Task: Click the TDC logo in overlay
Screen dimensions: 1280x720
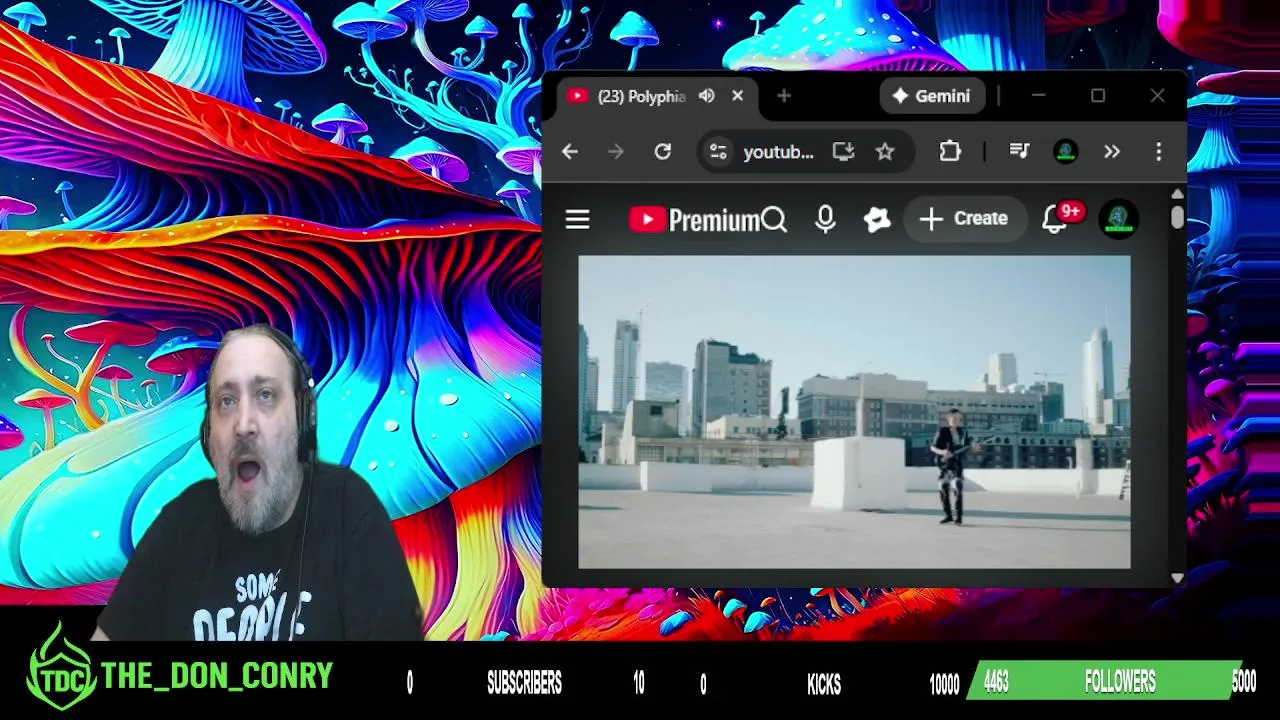Action: click(62, 667)
